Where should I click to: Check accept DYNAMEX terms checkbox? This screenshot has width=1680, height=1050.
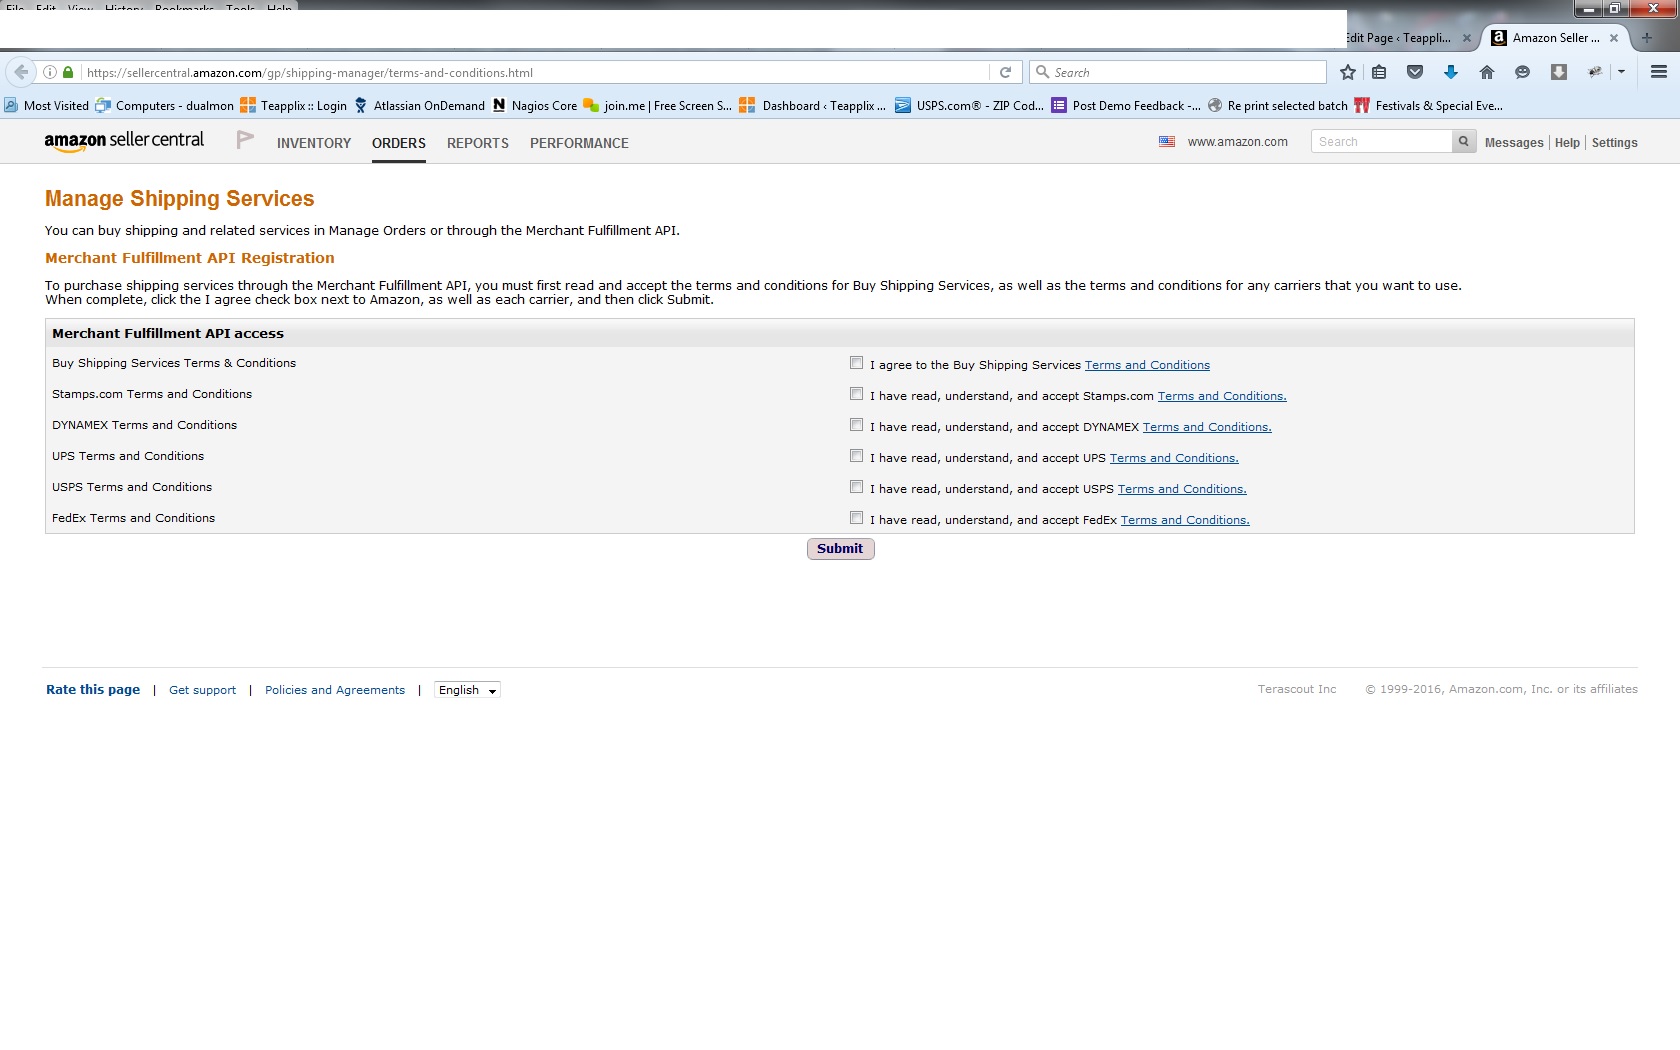coord(856,425)
